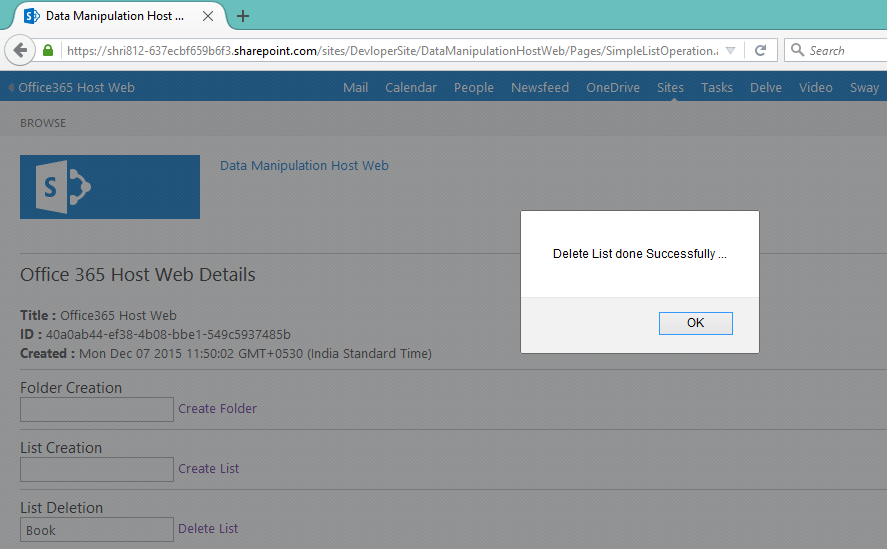Screen dimensions: 887x549
Task: Click the 'Delete List done Successfully ...' message
Action: pos(640,254)
